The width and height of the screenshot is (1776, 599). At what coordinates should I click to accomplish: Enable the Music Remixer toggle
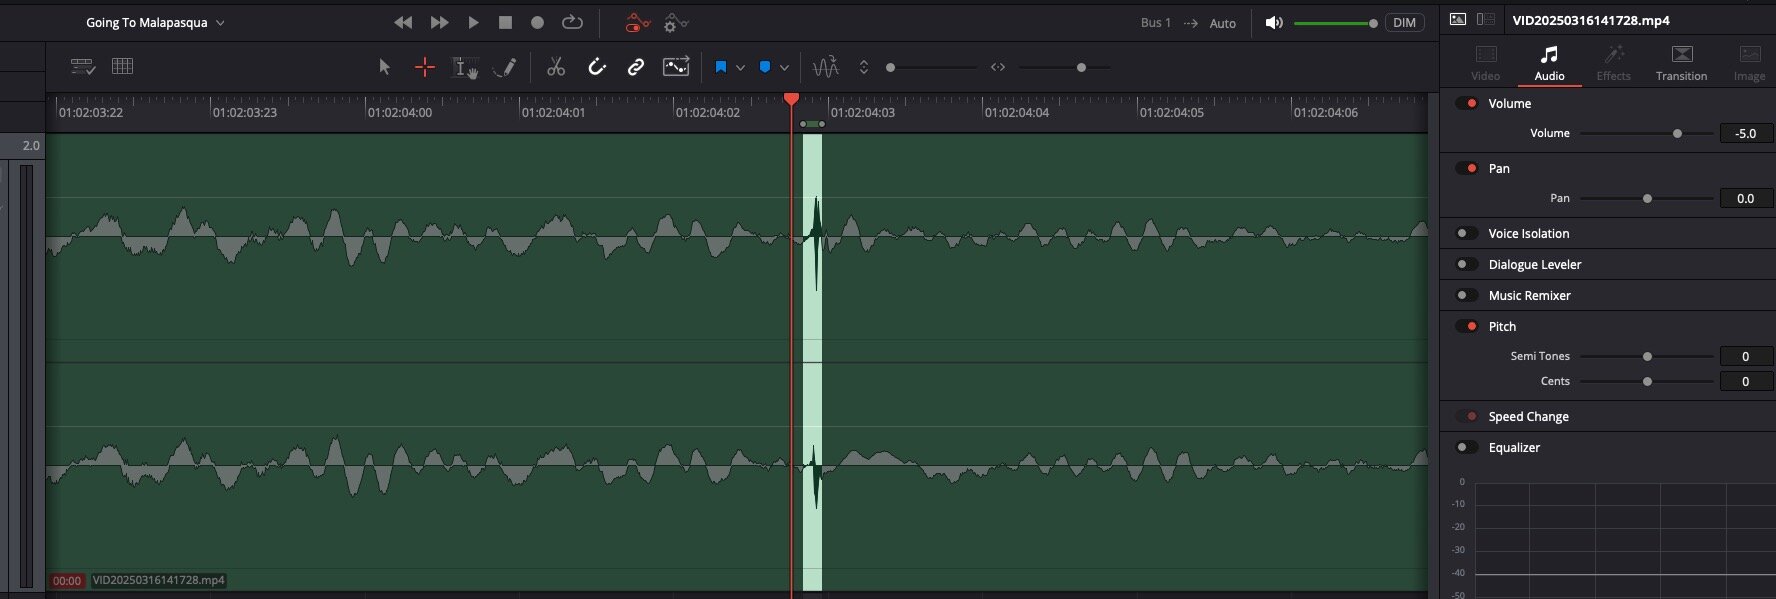(1467, 295)
